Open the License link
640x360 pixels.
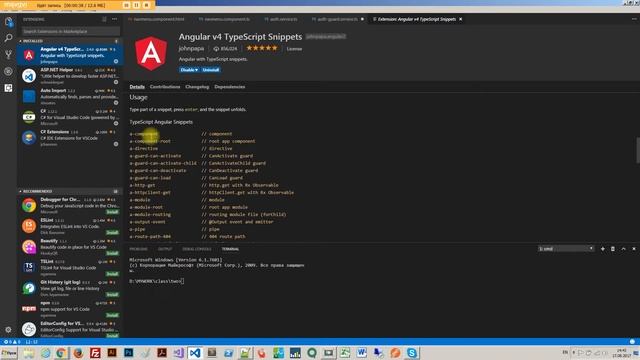[294, 49]
